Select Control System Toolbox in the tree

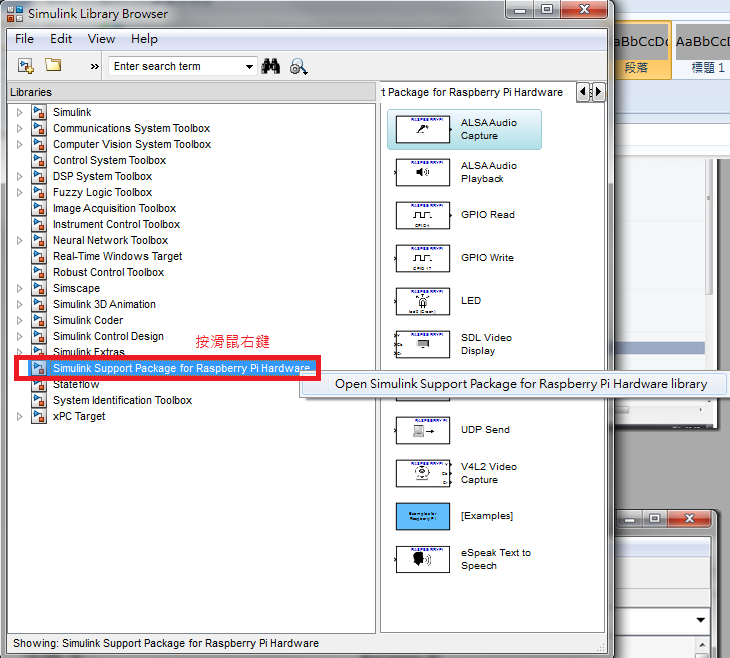click(109, 160)
